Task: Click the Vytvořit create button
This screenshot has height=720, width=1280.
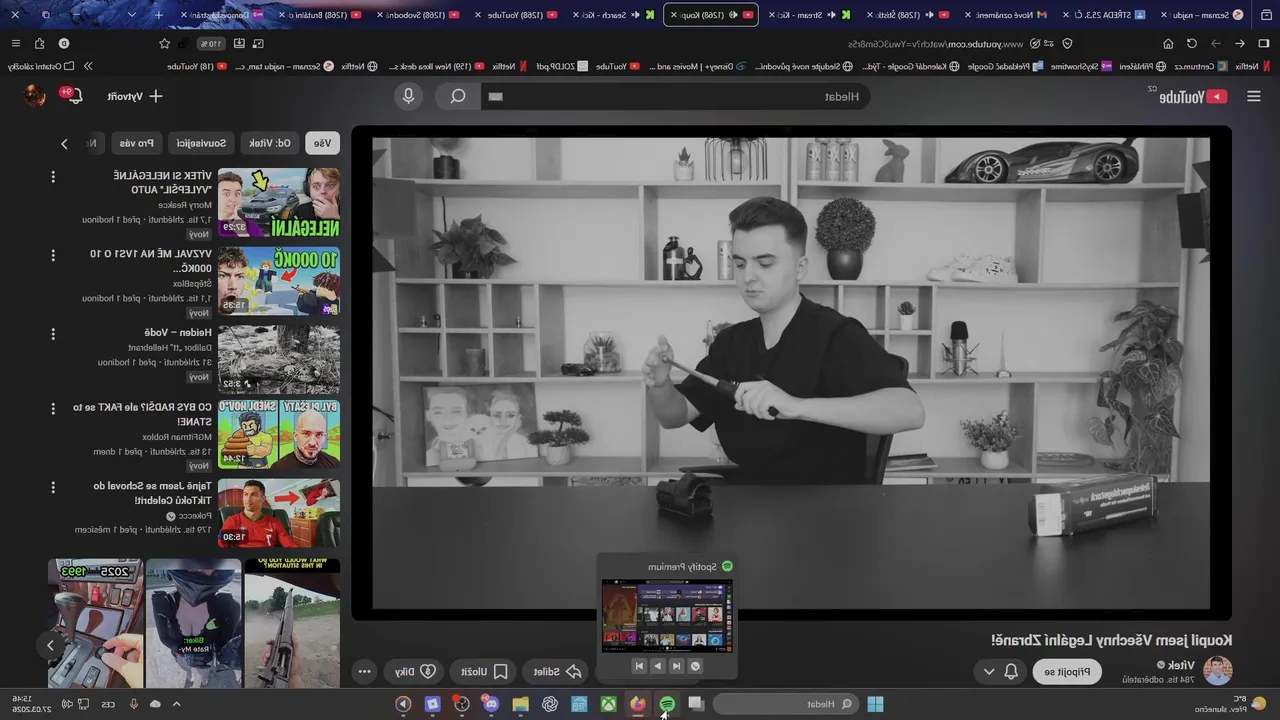Action: 134,96
